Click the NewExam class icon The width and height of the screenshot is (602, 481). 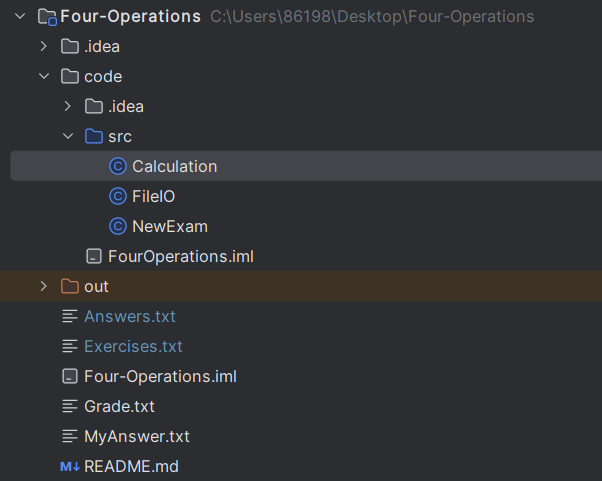click(118, 226)
